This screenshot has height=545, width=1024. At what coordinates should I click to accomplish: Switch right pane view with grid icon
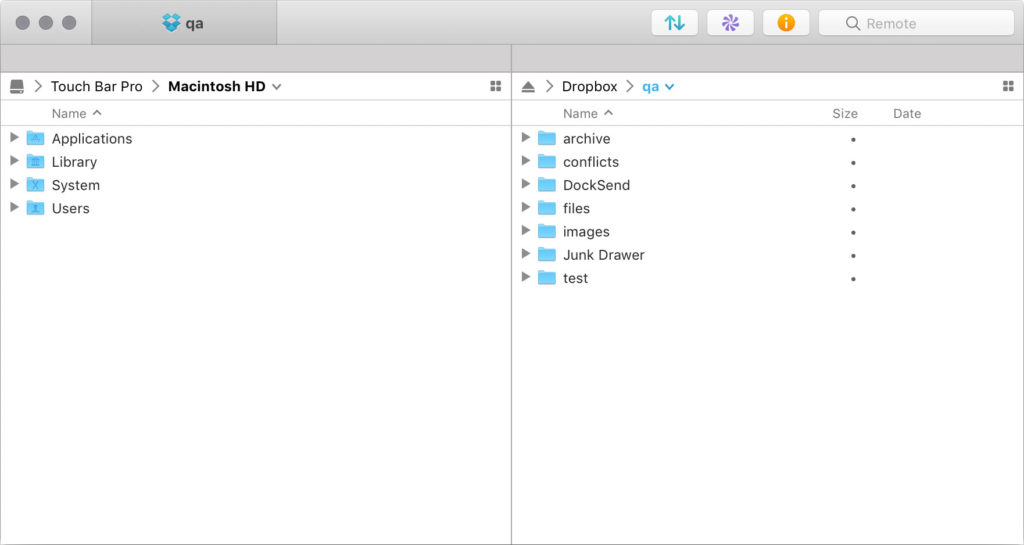pyautogui.click(x=1008, y=87)
